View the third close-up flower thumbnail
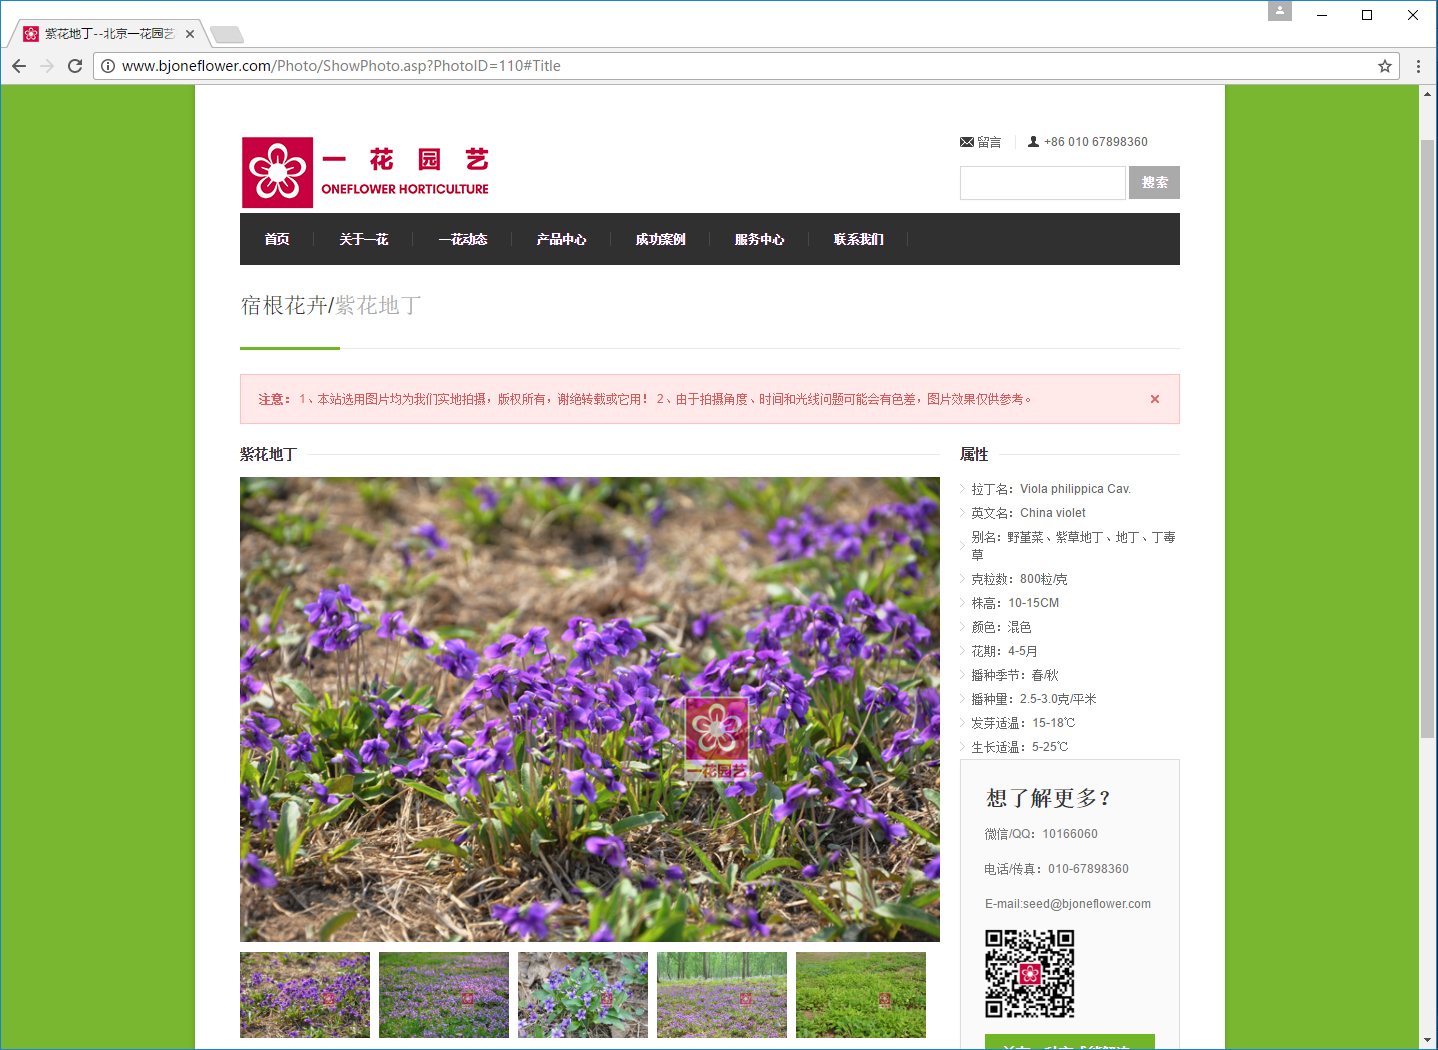1438x1050 pixels. [583, 994]
